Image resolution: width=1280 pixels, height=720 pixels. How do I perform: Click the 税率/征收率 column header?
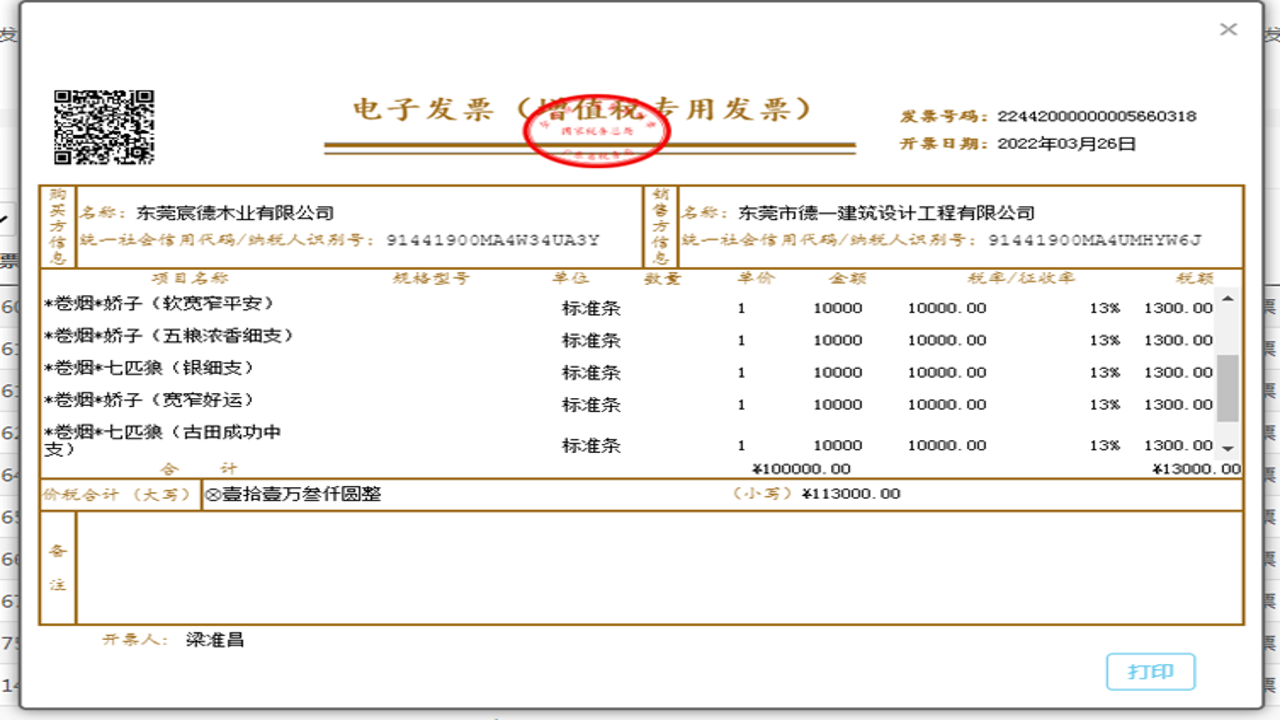pos(1021,278)
